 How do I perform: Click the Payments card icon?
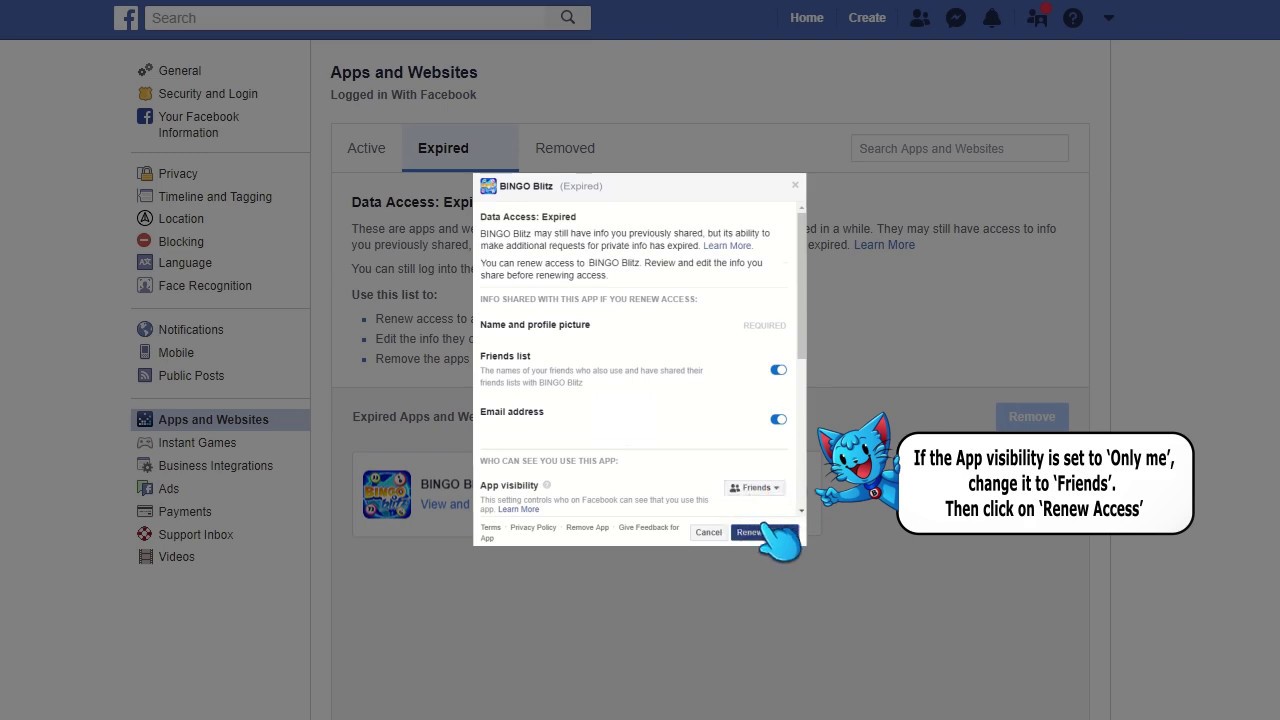click(x=145, y=511)
